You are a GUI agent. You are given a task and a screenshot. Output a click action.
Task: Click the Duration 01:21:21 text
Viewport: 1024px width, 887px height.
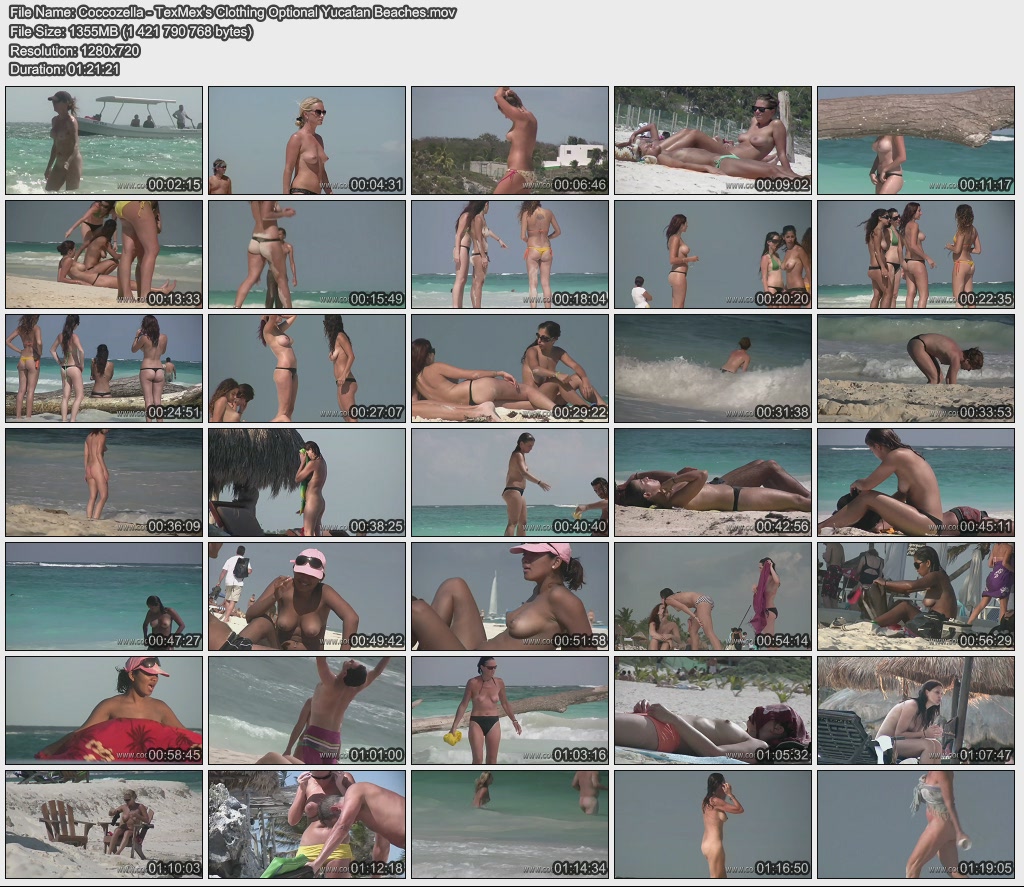pos(64,69)
